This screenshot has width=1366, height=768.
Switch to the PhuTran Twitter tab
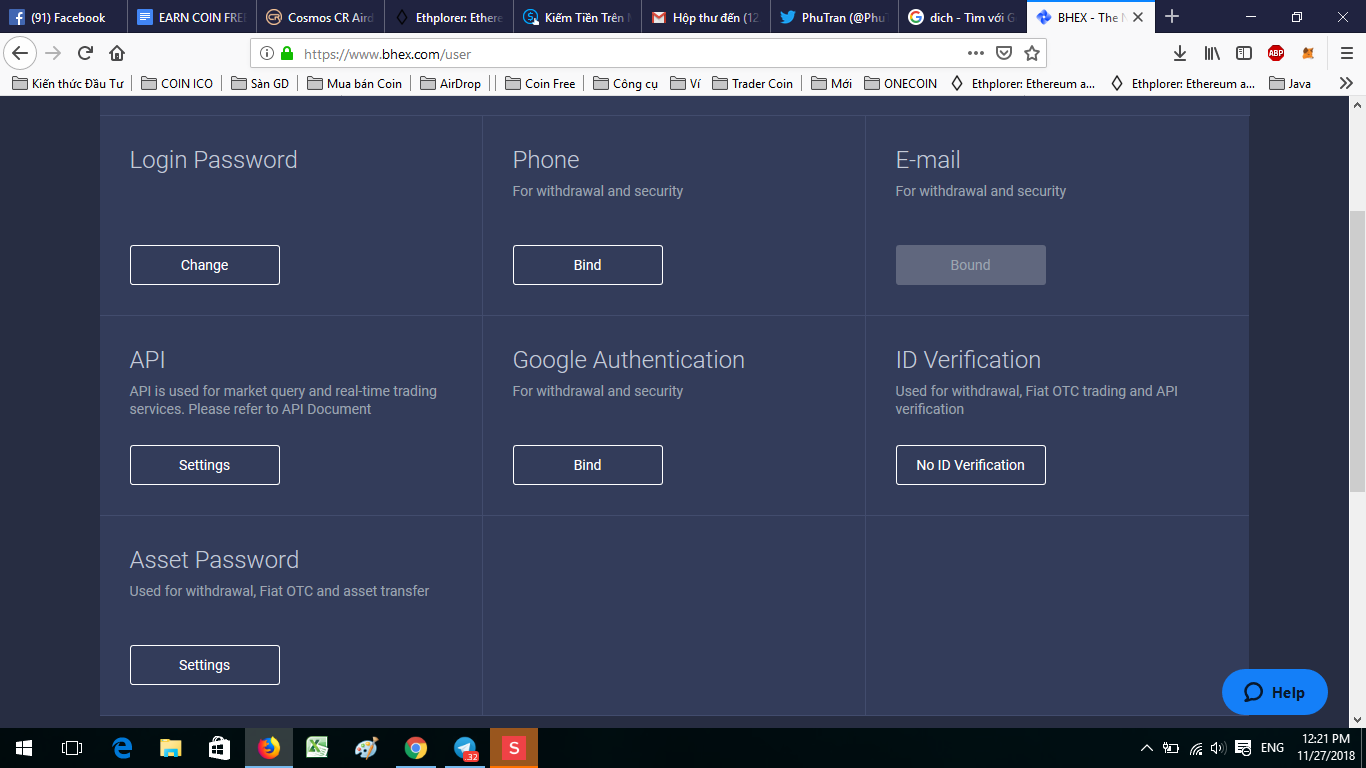833,17
